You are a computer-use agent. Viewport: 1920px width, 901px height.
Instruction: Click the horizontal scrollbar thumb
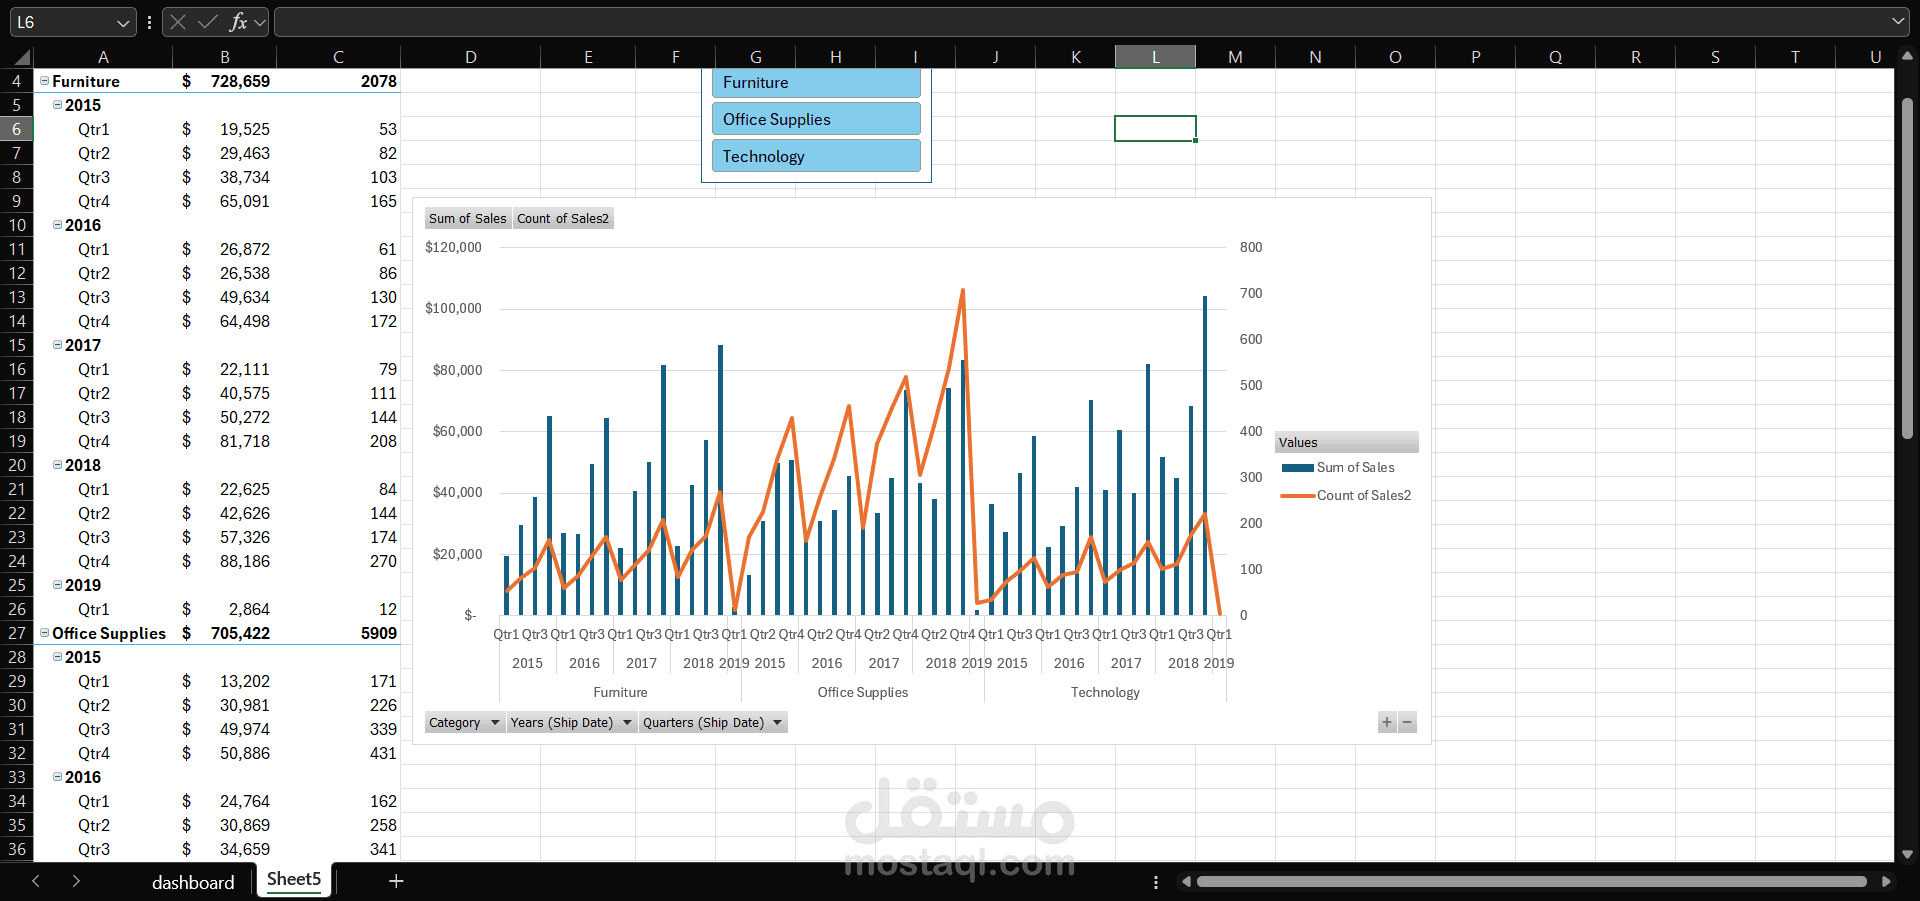(x=1532, y=882)
